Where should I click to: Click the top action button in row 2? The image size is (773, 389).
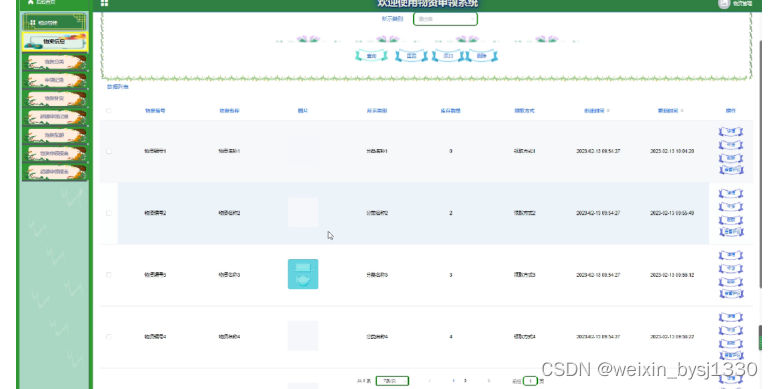pos(731,193)
